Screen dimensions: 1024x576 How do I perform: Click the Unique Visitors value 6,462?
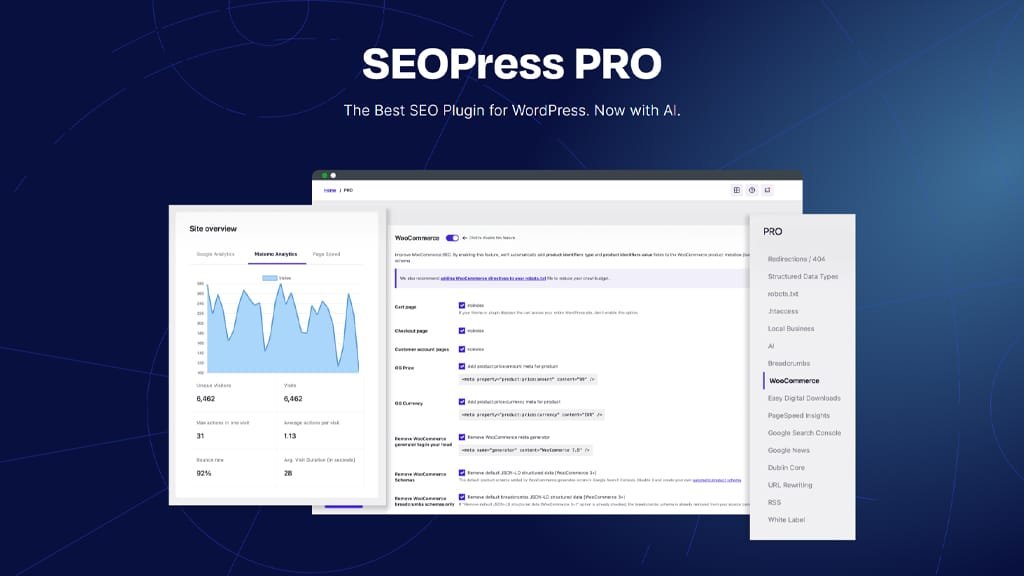tap(206, 398)
